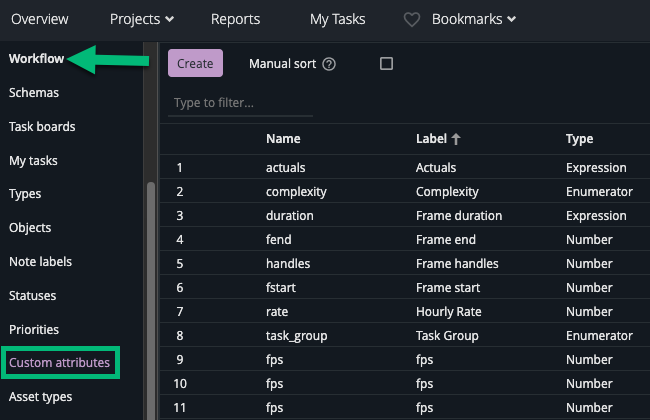Open the Reports page

pos(235,19)
